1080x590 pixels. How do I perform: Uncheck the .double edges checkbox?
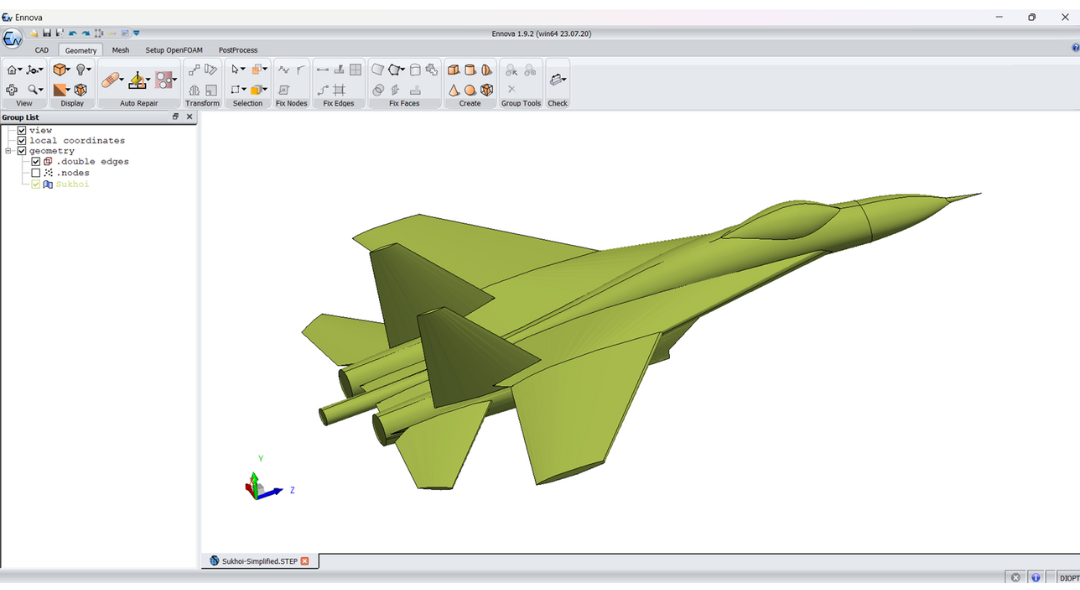click(36, 162)
